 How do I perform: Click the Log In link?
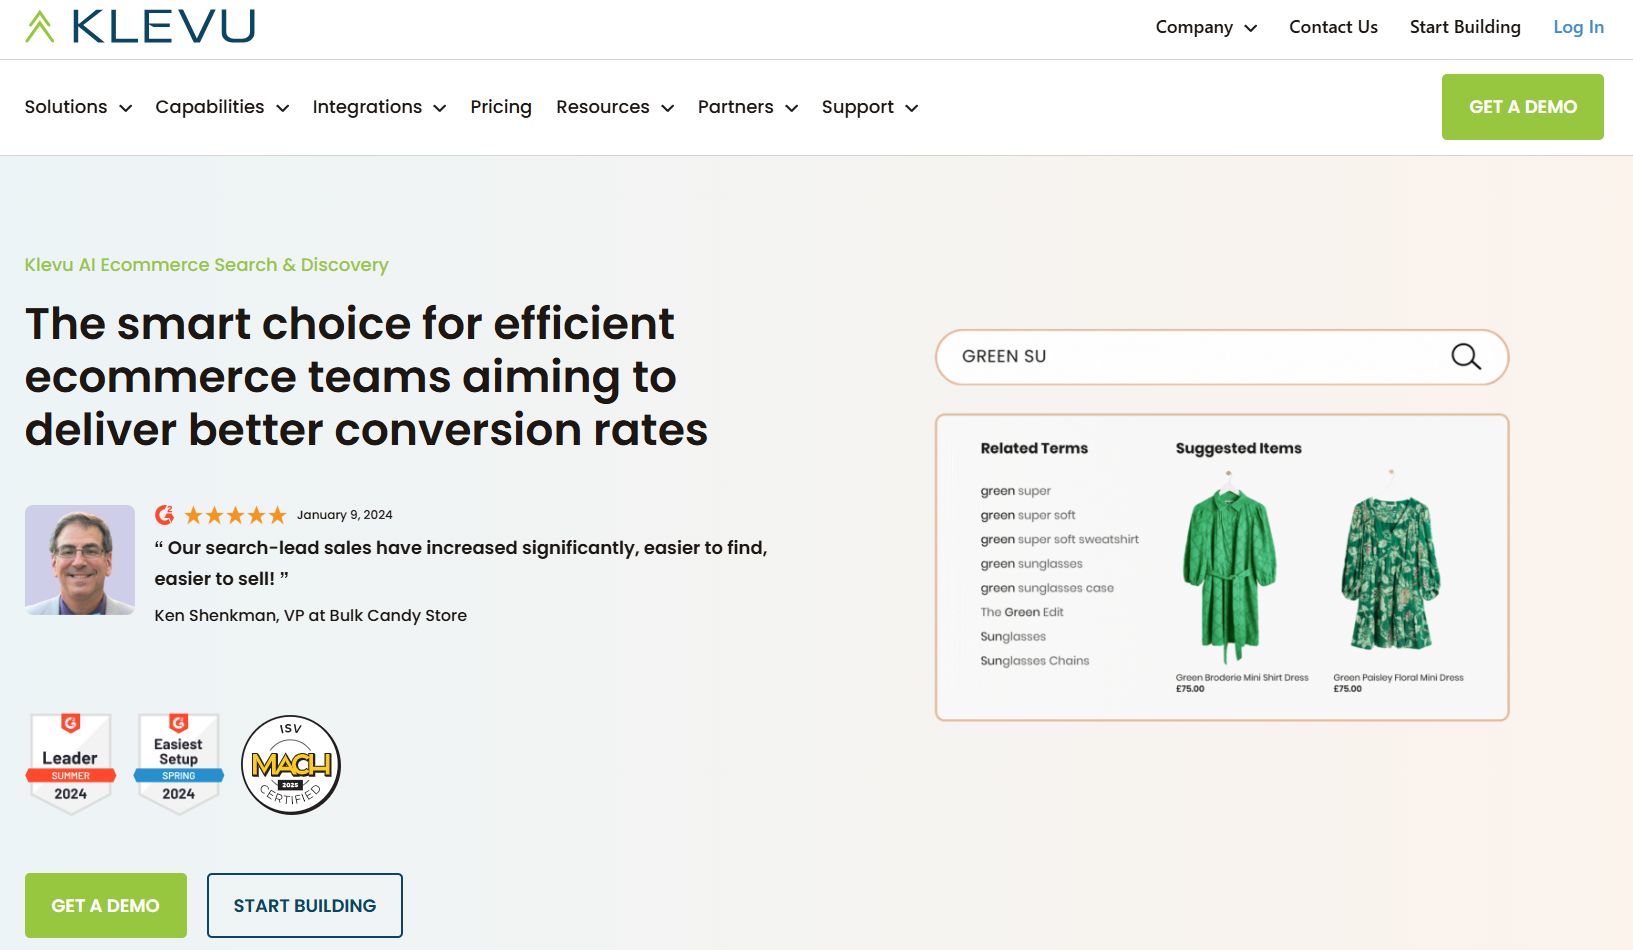[x=1578, y=27]
